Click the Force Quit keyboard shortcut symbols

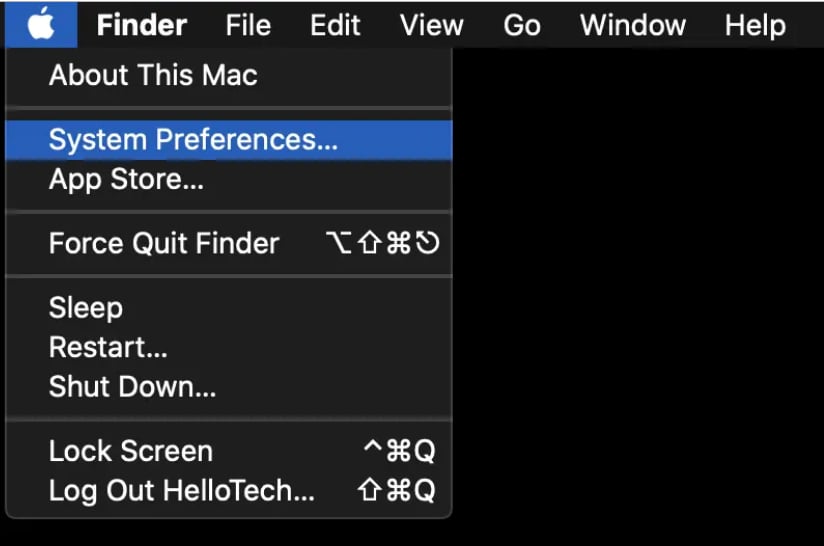click(382, 243)
